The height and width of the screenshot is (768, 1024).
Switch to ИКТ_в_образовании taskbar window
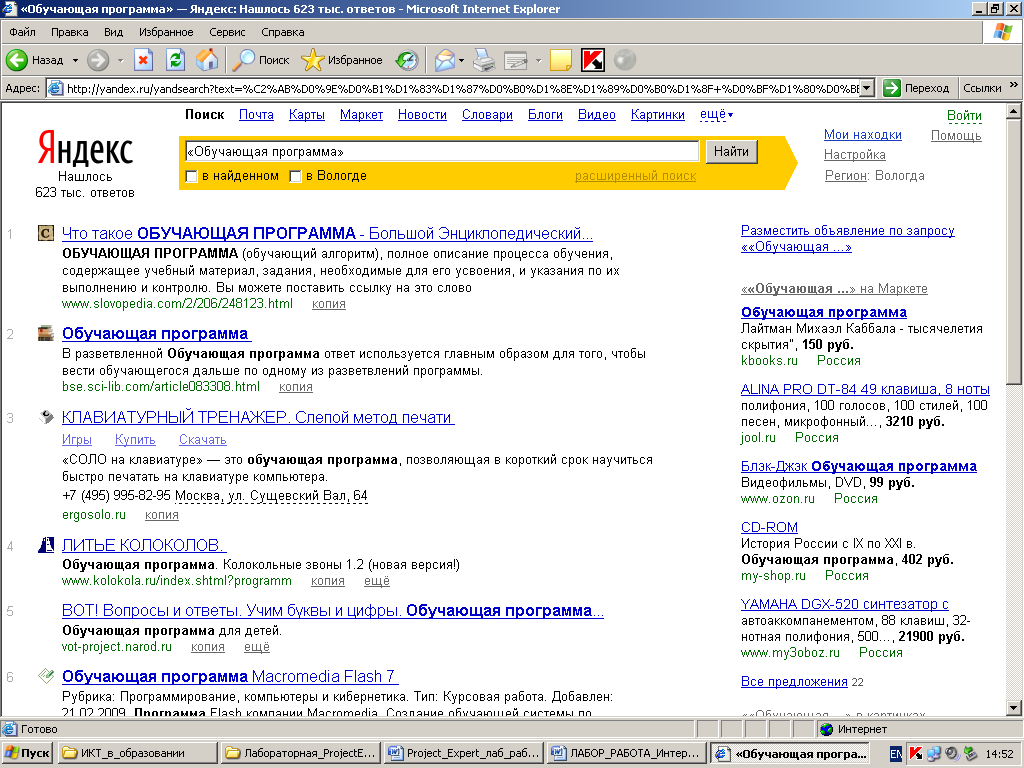(x=137, y=754)
